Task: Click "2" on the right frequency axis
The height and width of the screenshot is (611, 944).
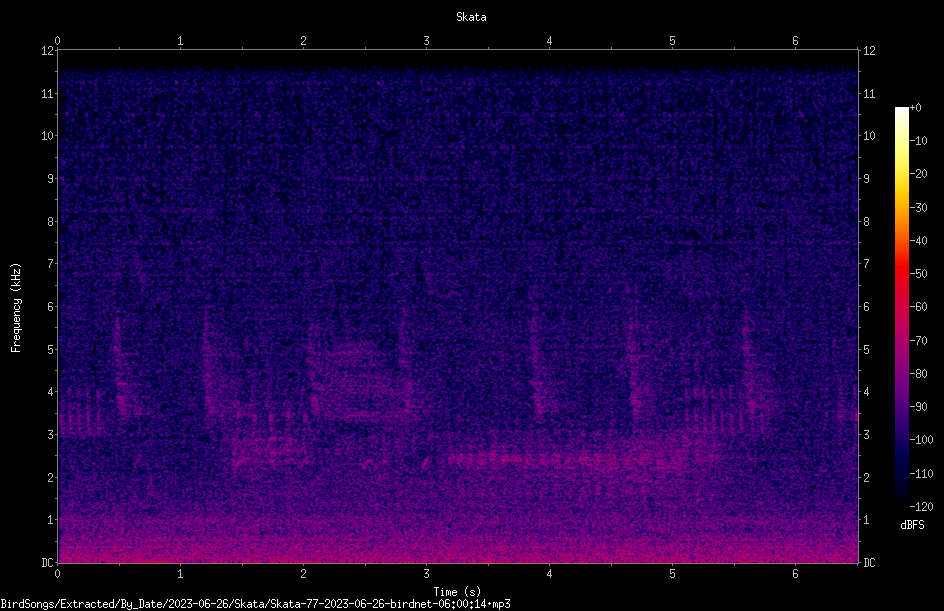Action: [866, 477]
